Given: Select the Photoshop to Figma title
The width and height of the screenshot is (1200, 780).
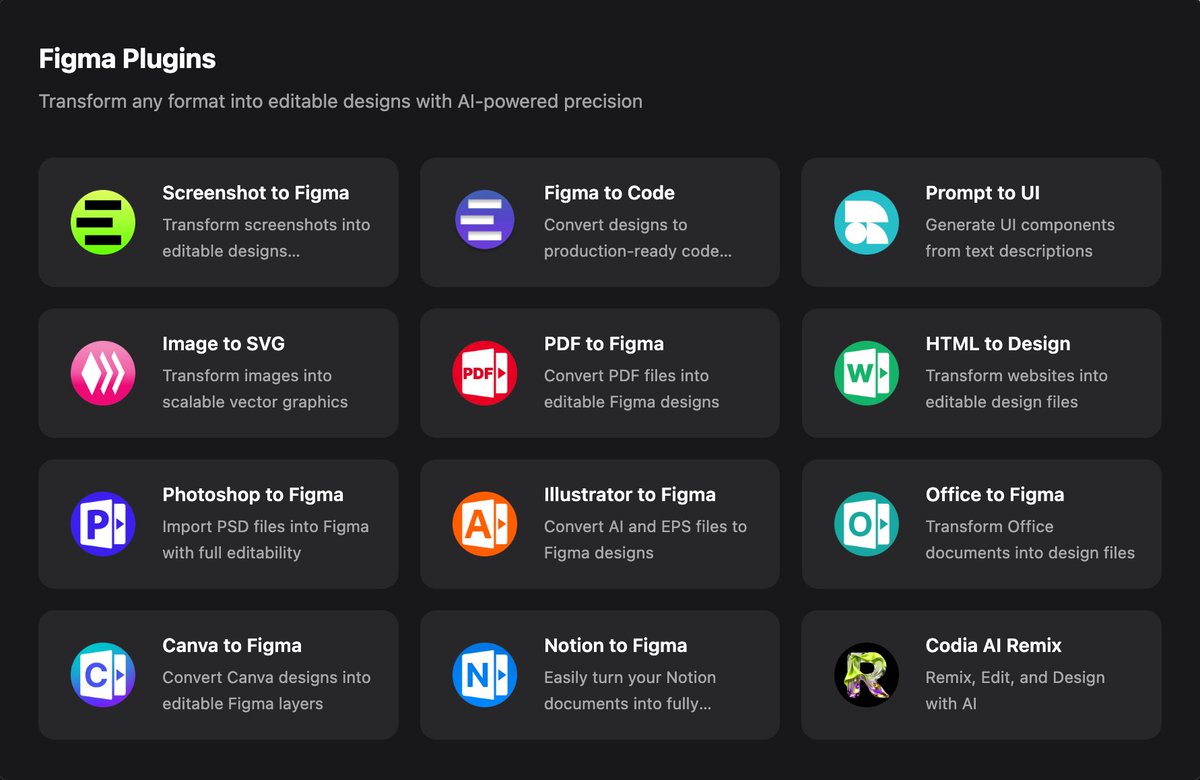Looking at the screenshot, I should (x=253, y=495).
